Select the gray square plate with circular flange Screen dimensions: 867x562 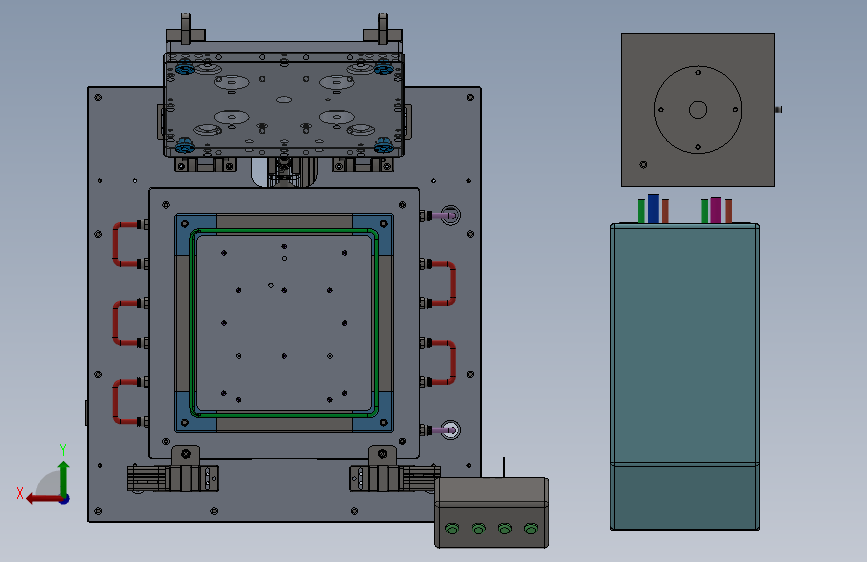[698, 110]
